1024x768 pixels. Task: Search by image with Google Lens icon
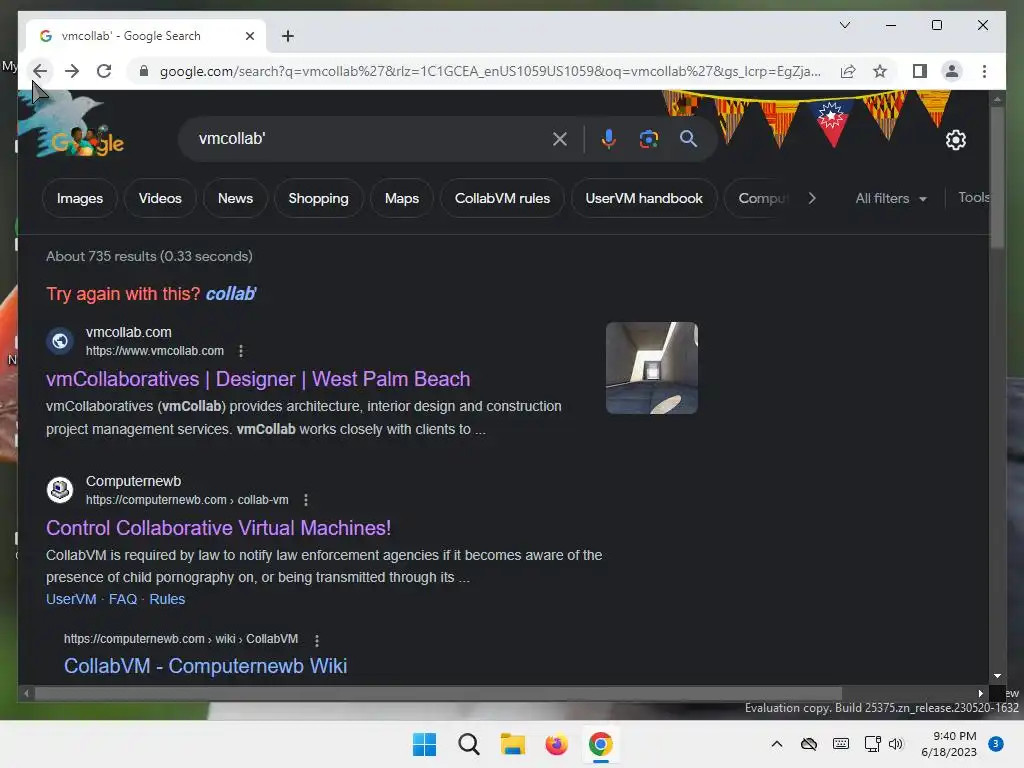(648, 139)
